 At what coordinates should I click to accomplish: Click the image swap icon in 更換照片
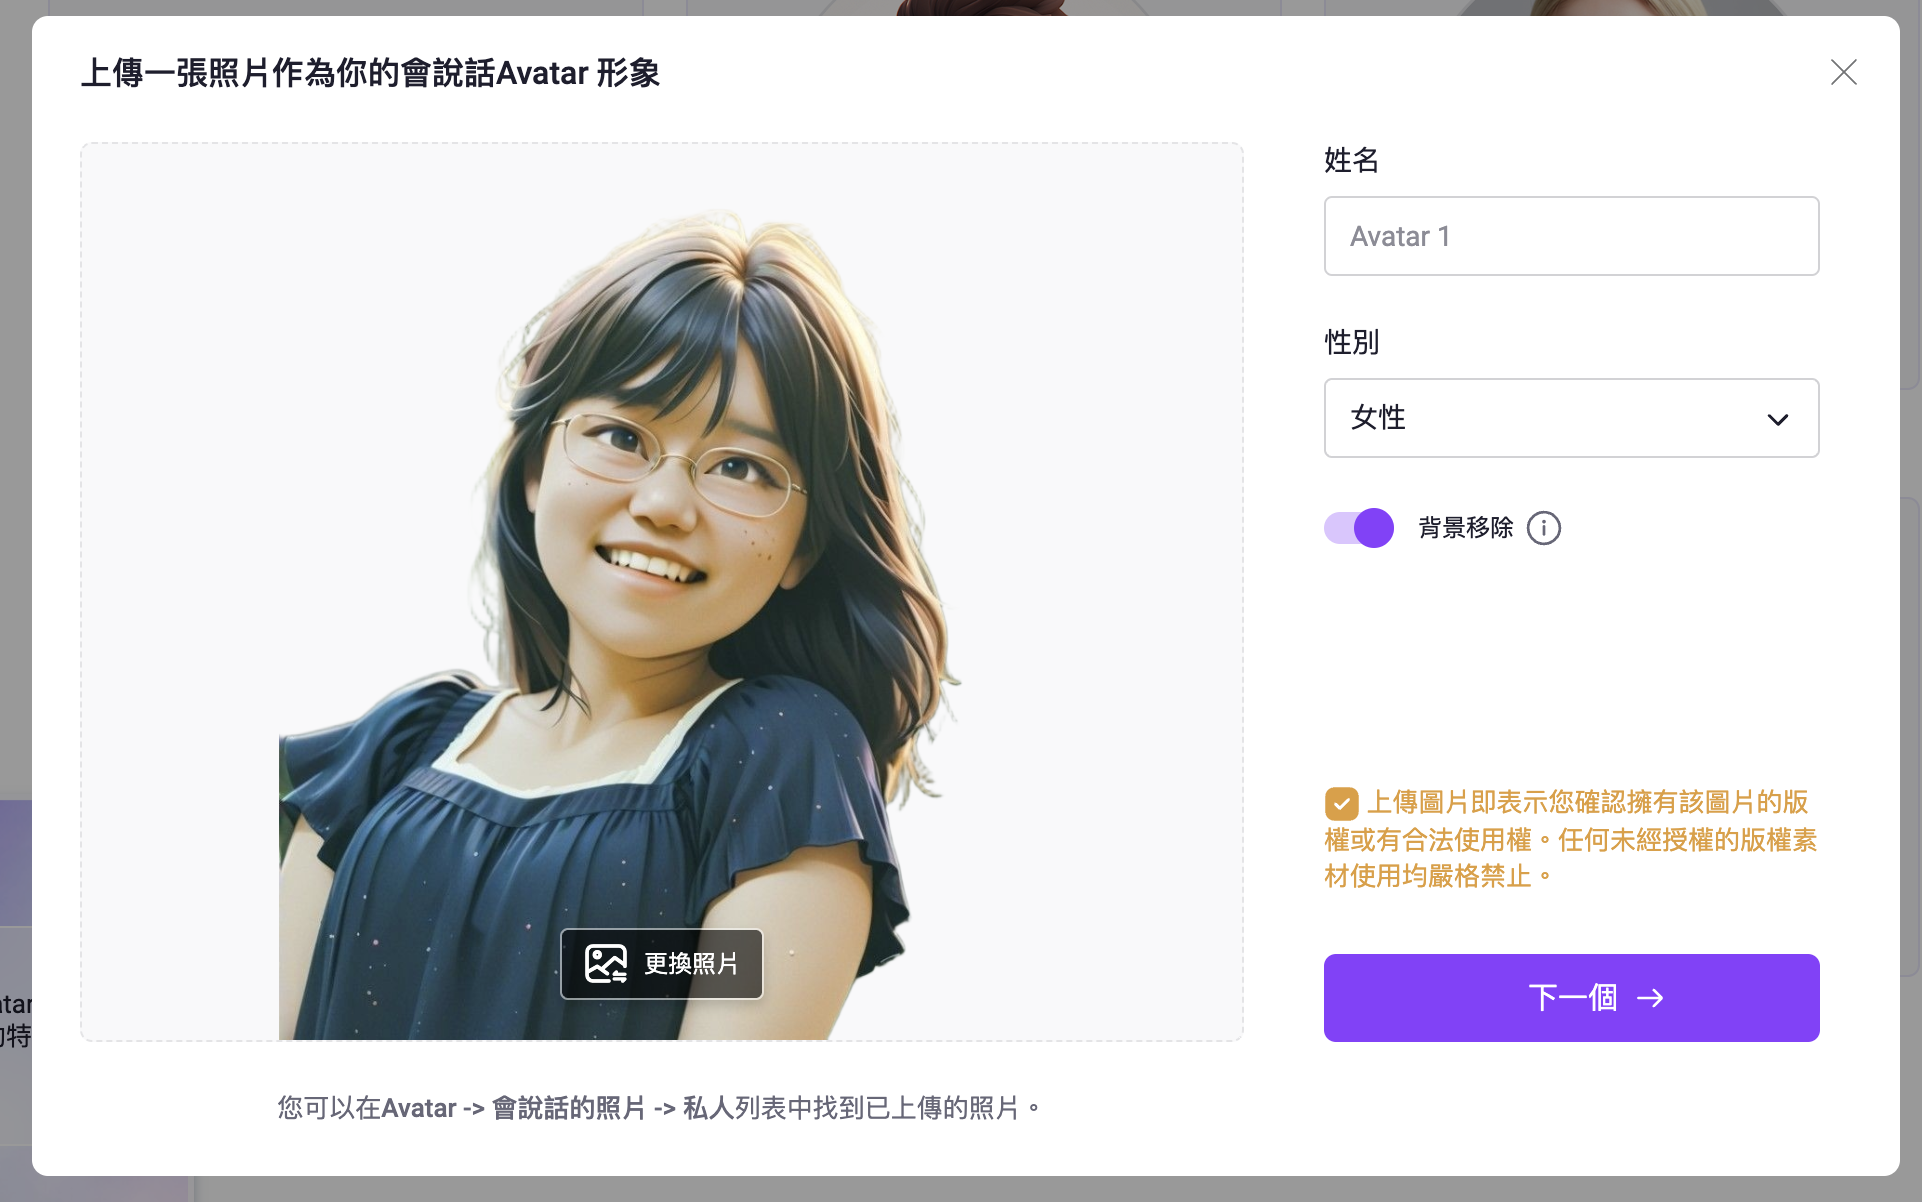(x=605, y=964)
